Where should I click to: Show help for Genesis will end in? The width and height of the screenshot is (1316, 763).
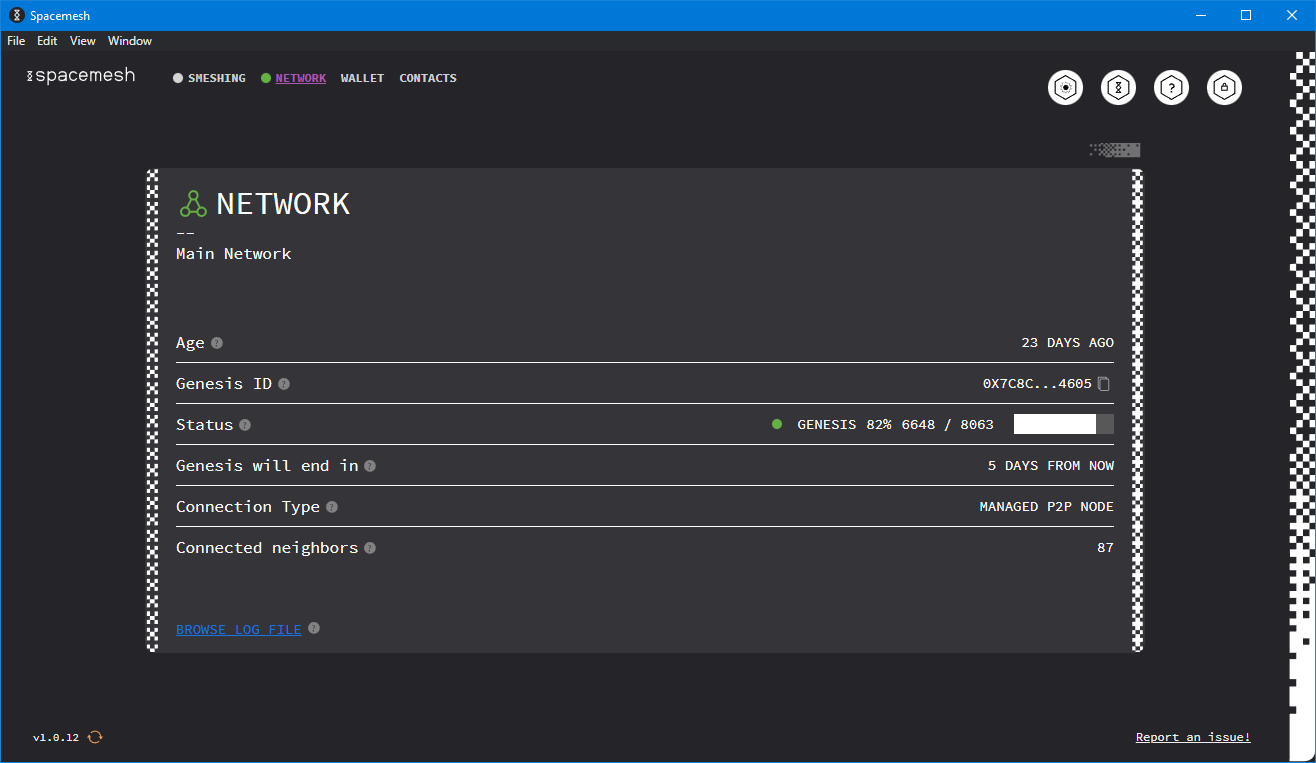pyautogui.click(x=370, y=466)
